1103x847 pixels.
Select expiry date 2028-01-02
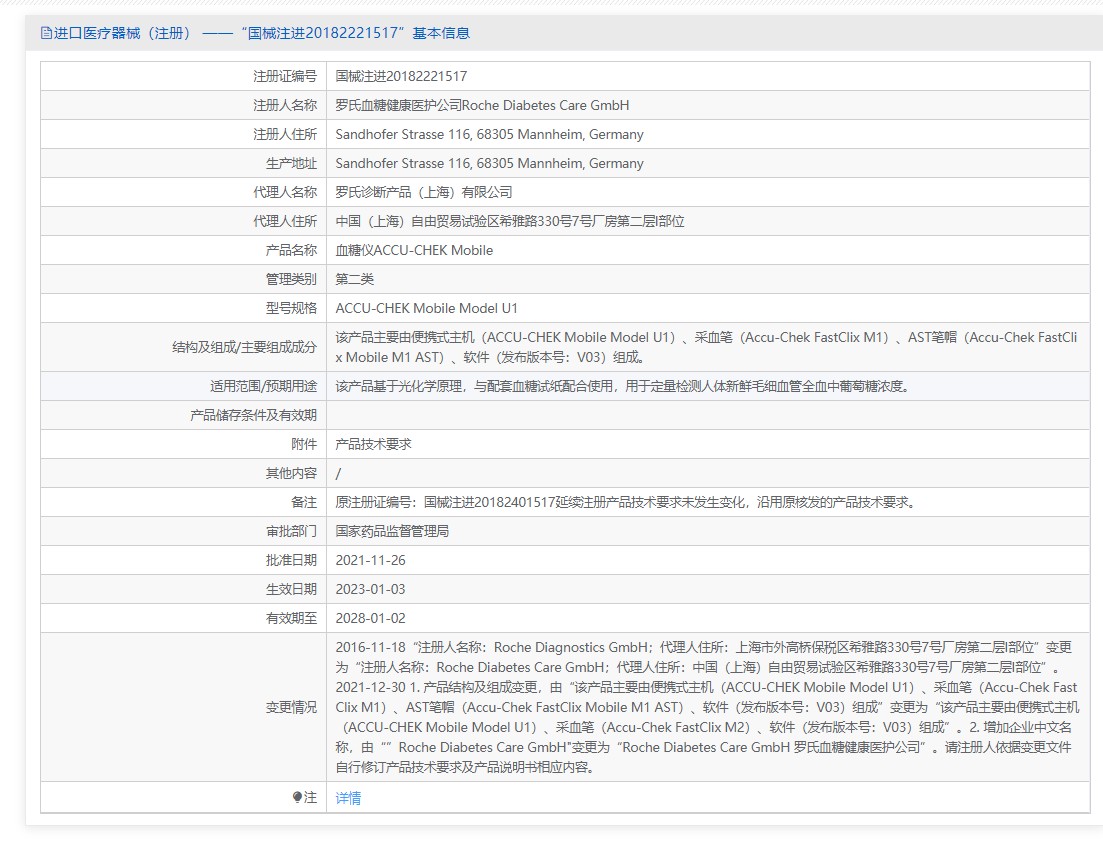371,618
